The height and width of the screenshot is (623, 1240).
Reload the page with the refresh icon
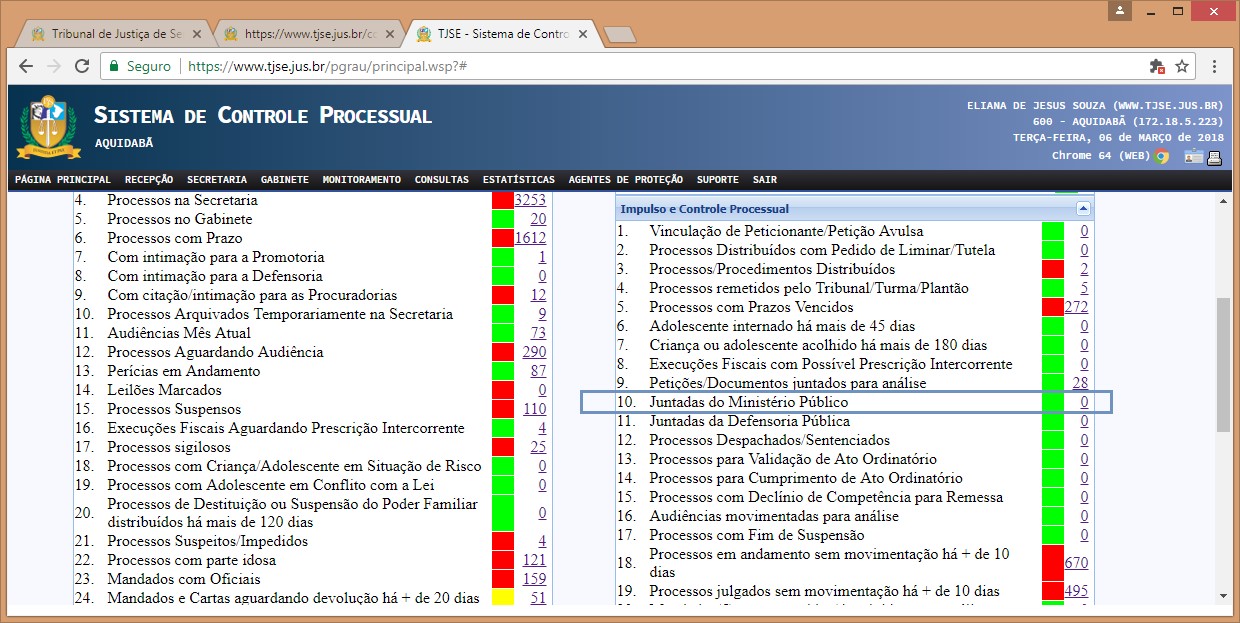[83, 67]
